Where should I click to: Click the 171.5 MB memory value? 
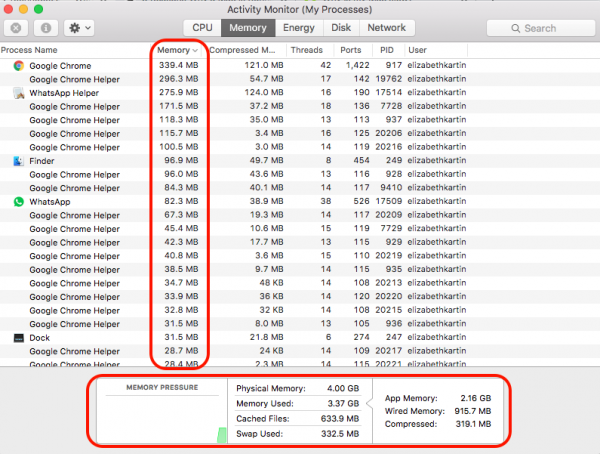coord(179,106)
